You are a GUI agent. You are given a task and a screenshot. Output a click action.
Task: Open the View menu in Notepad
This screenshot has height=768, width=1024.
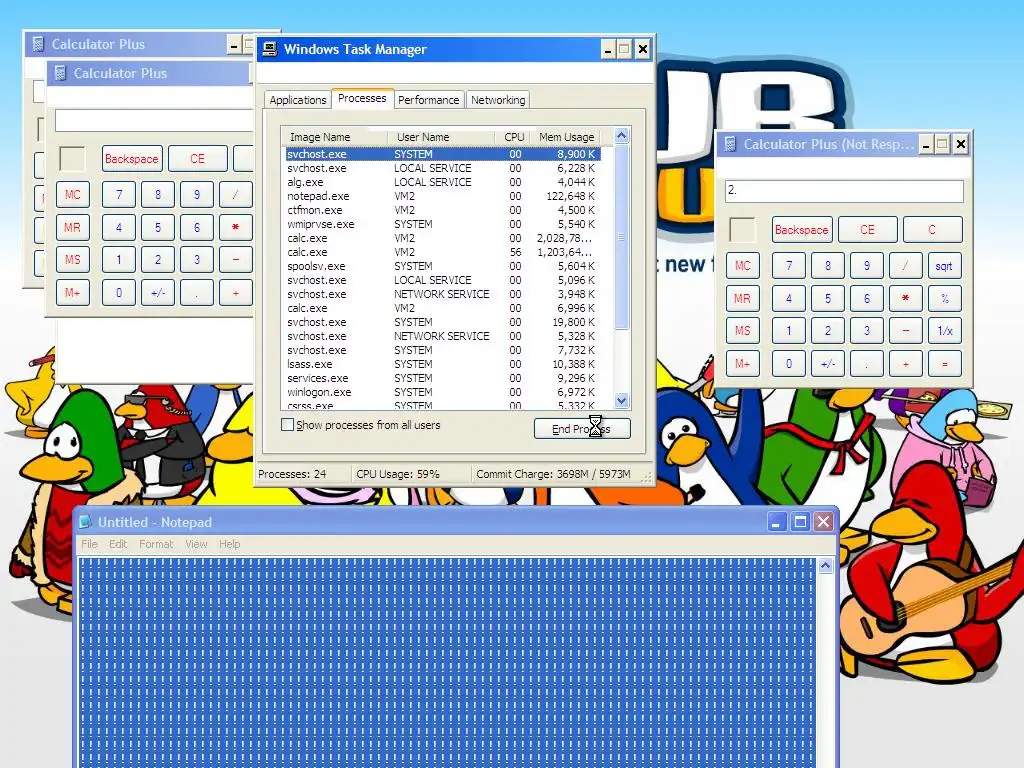coord(196,544)
